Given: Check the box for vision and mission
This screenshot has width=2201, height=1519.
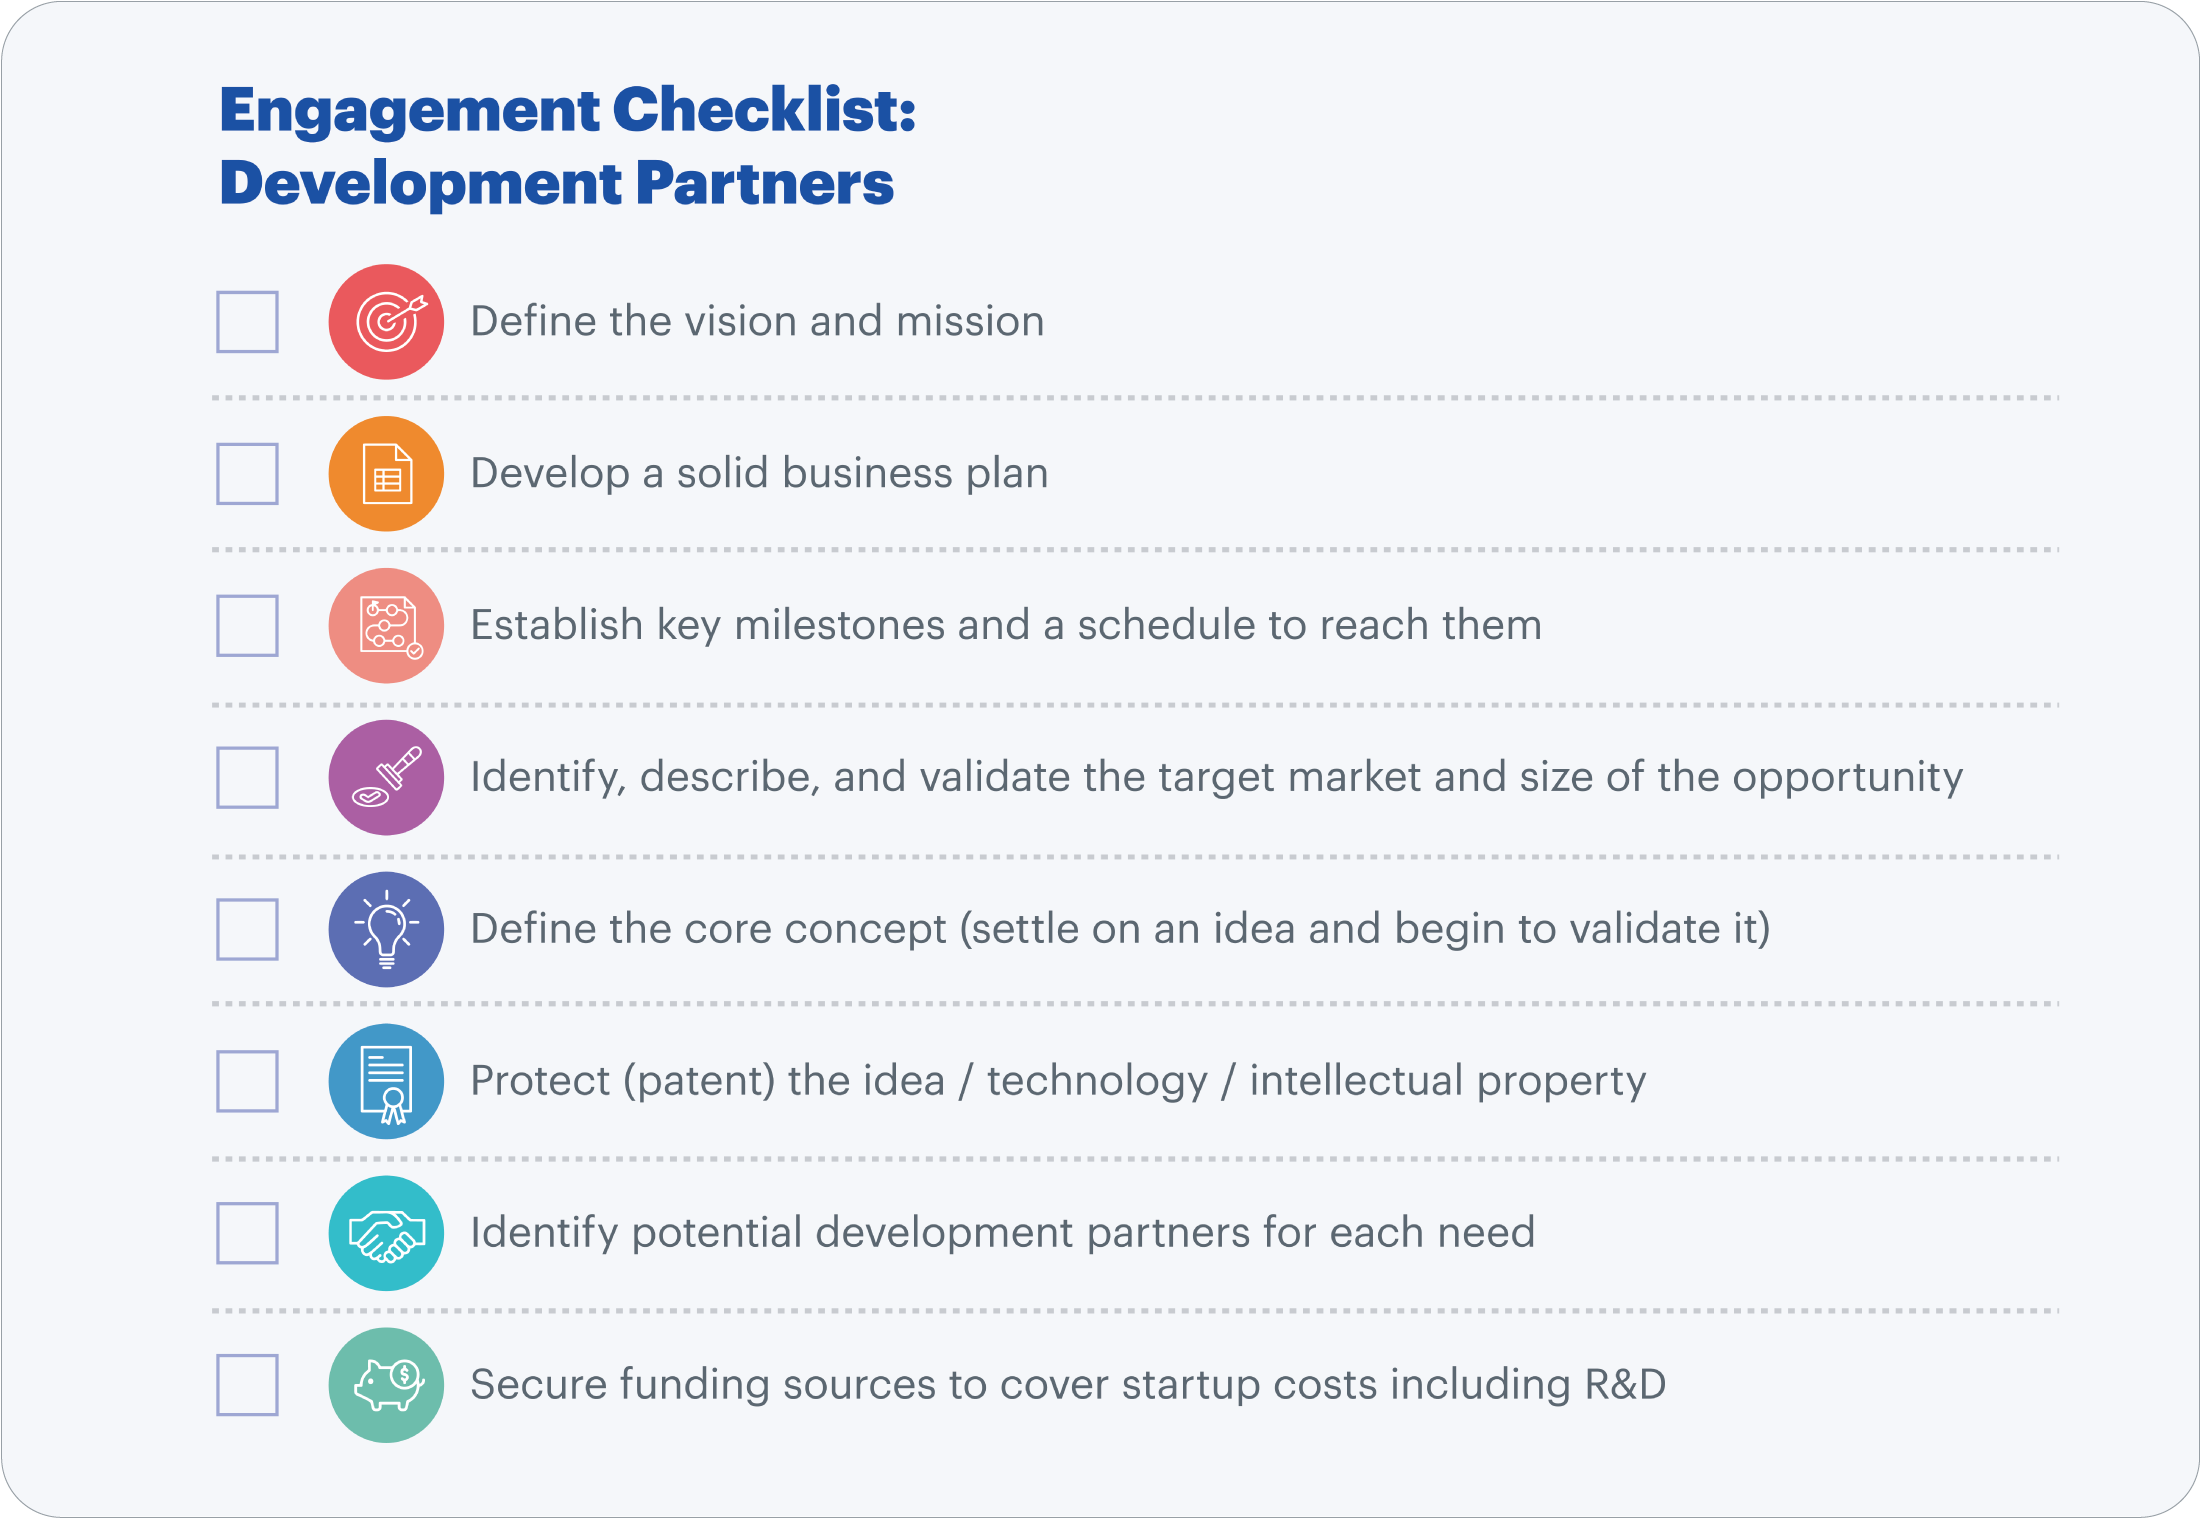Looking at the screenshot, I should click(247, 322).
